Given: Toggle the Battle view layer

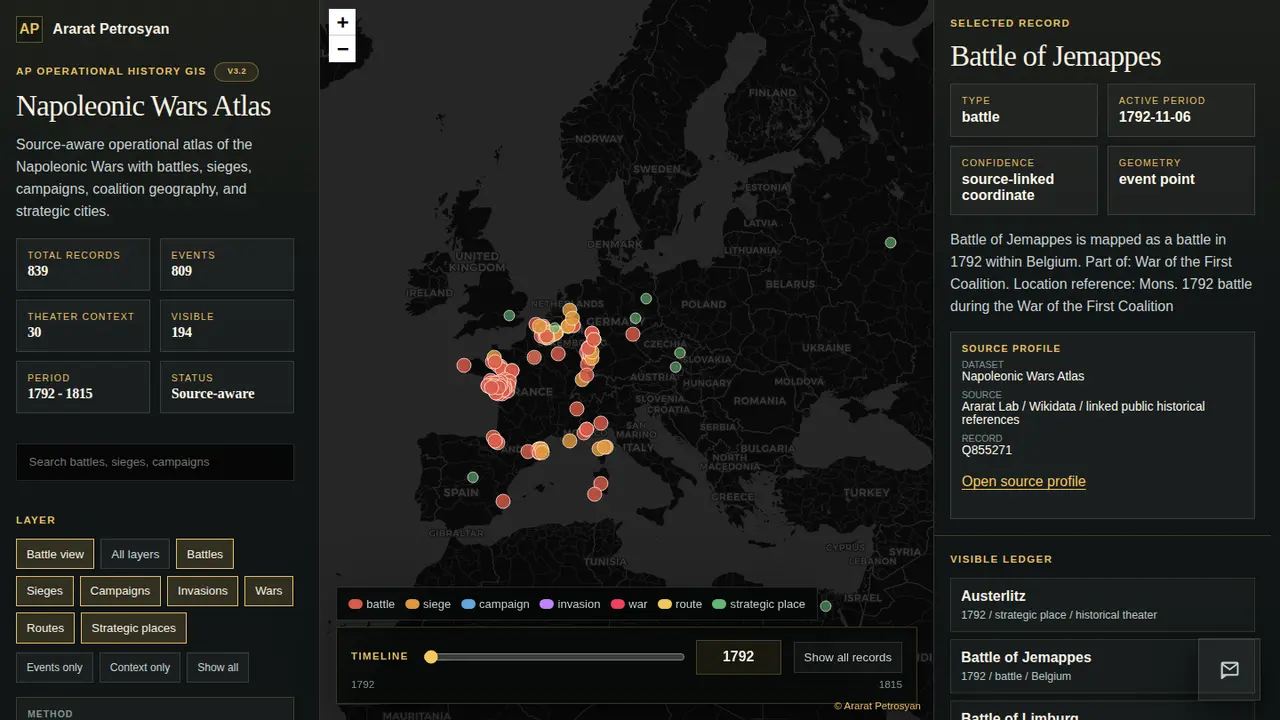Looking at the screenshot, I should click(x=55, y=554).
